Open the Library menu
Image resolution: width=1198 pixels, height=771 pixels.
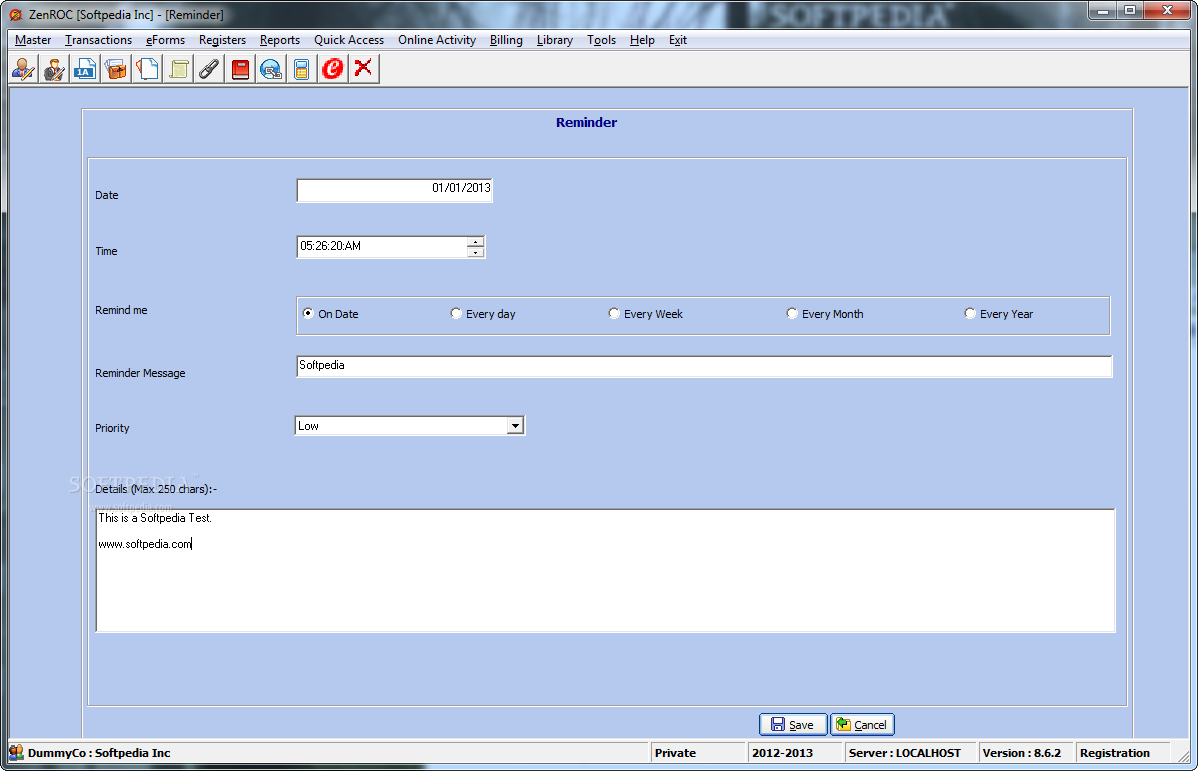pos(555,40)
